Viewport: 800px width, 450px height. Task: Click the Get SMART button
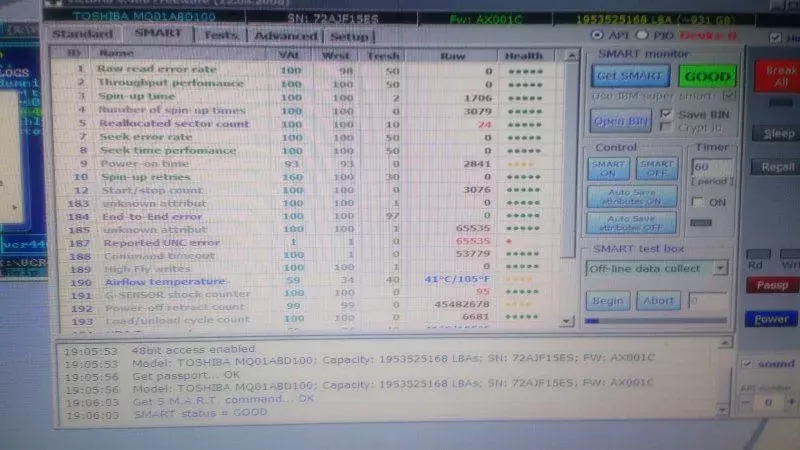point(631,76)
